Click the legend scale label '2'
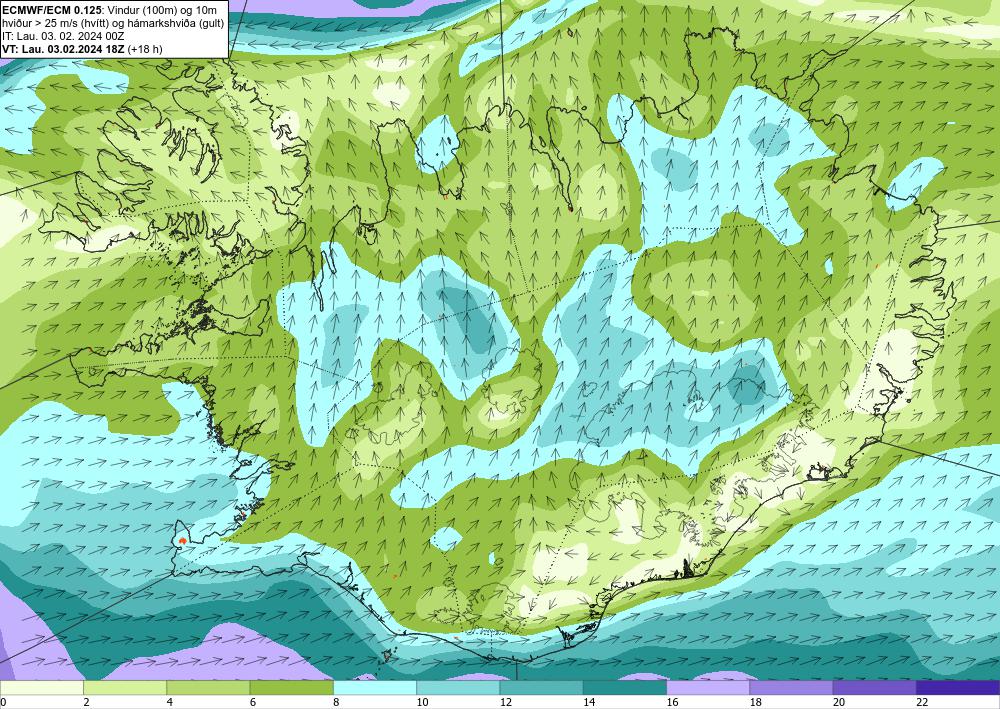 click(x=86, y=703)
